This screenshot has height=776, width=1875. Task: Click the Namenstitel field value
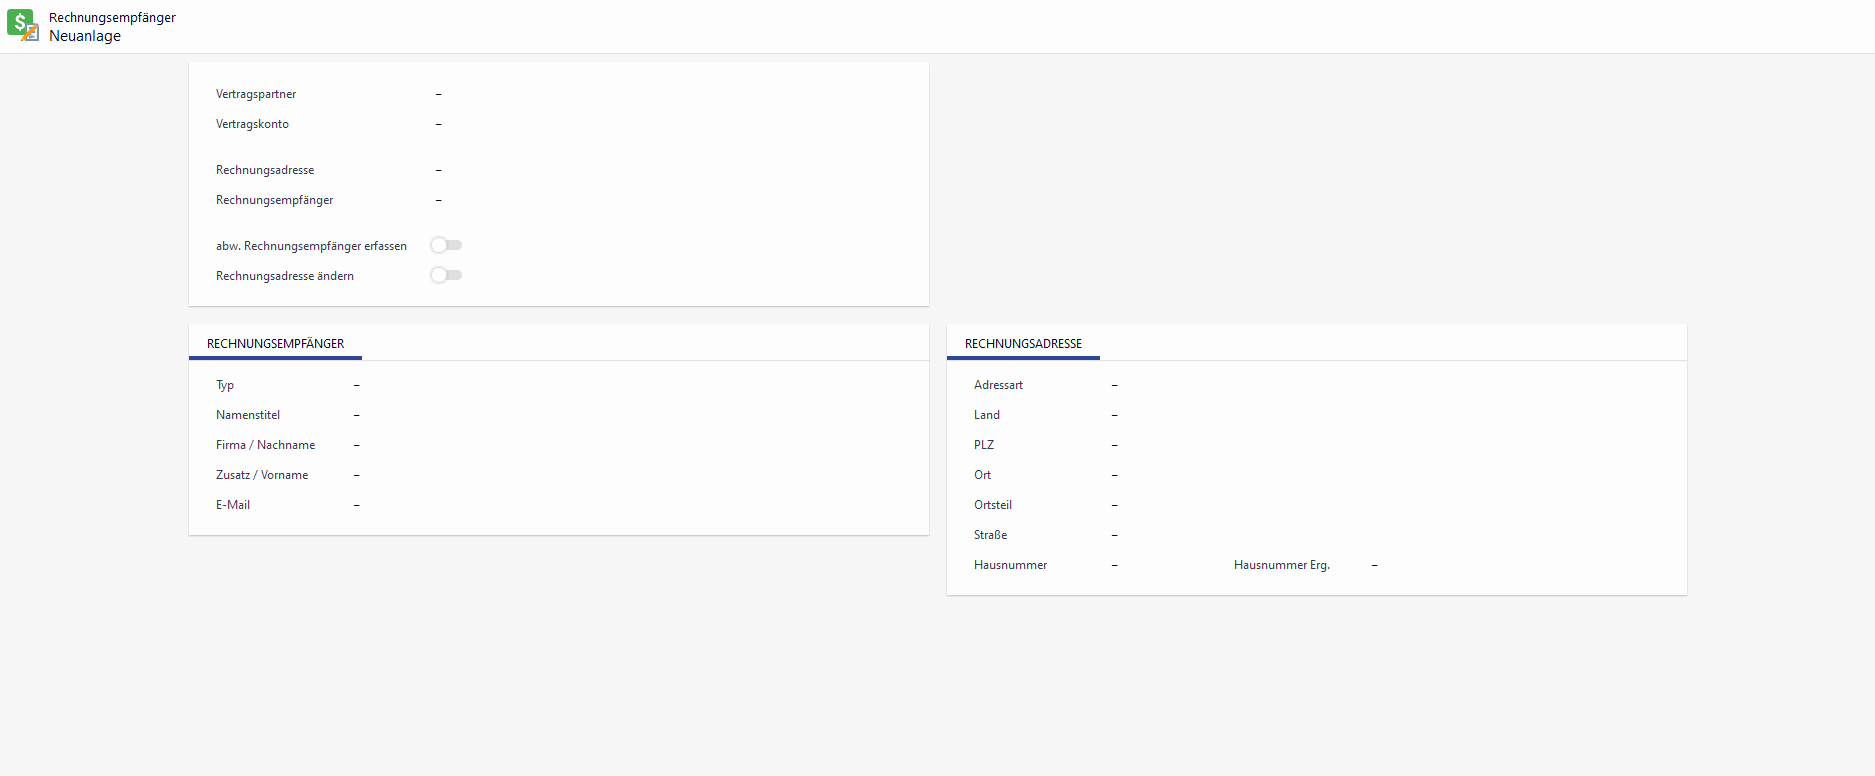click(x=356, y=415)
